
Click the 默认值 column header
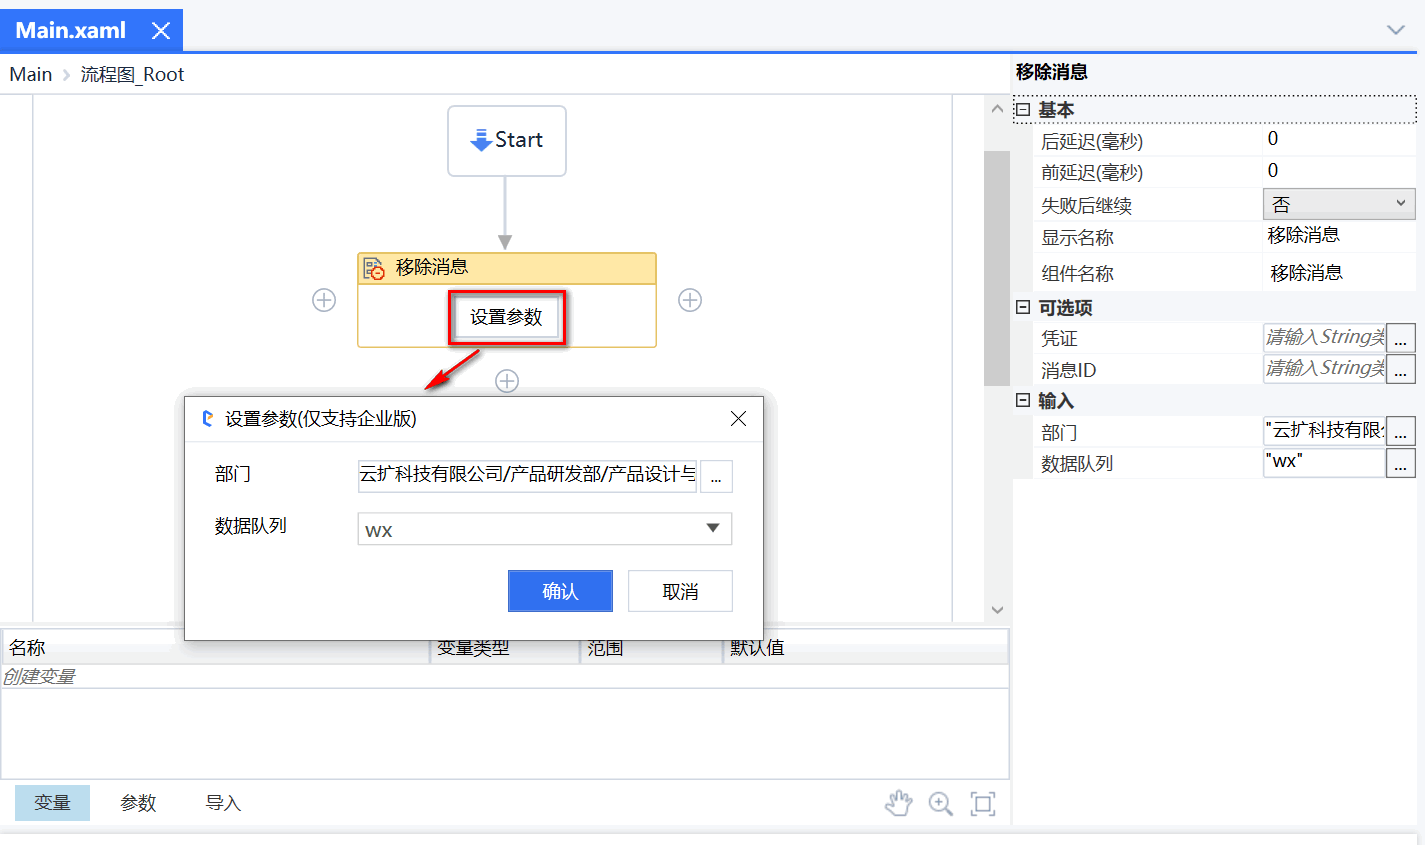(865, 648)
